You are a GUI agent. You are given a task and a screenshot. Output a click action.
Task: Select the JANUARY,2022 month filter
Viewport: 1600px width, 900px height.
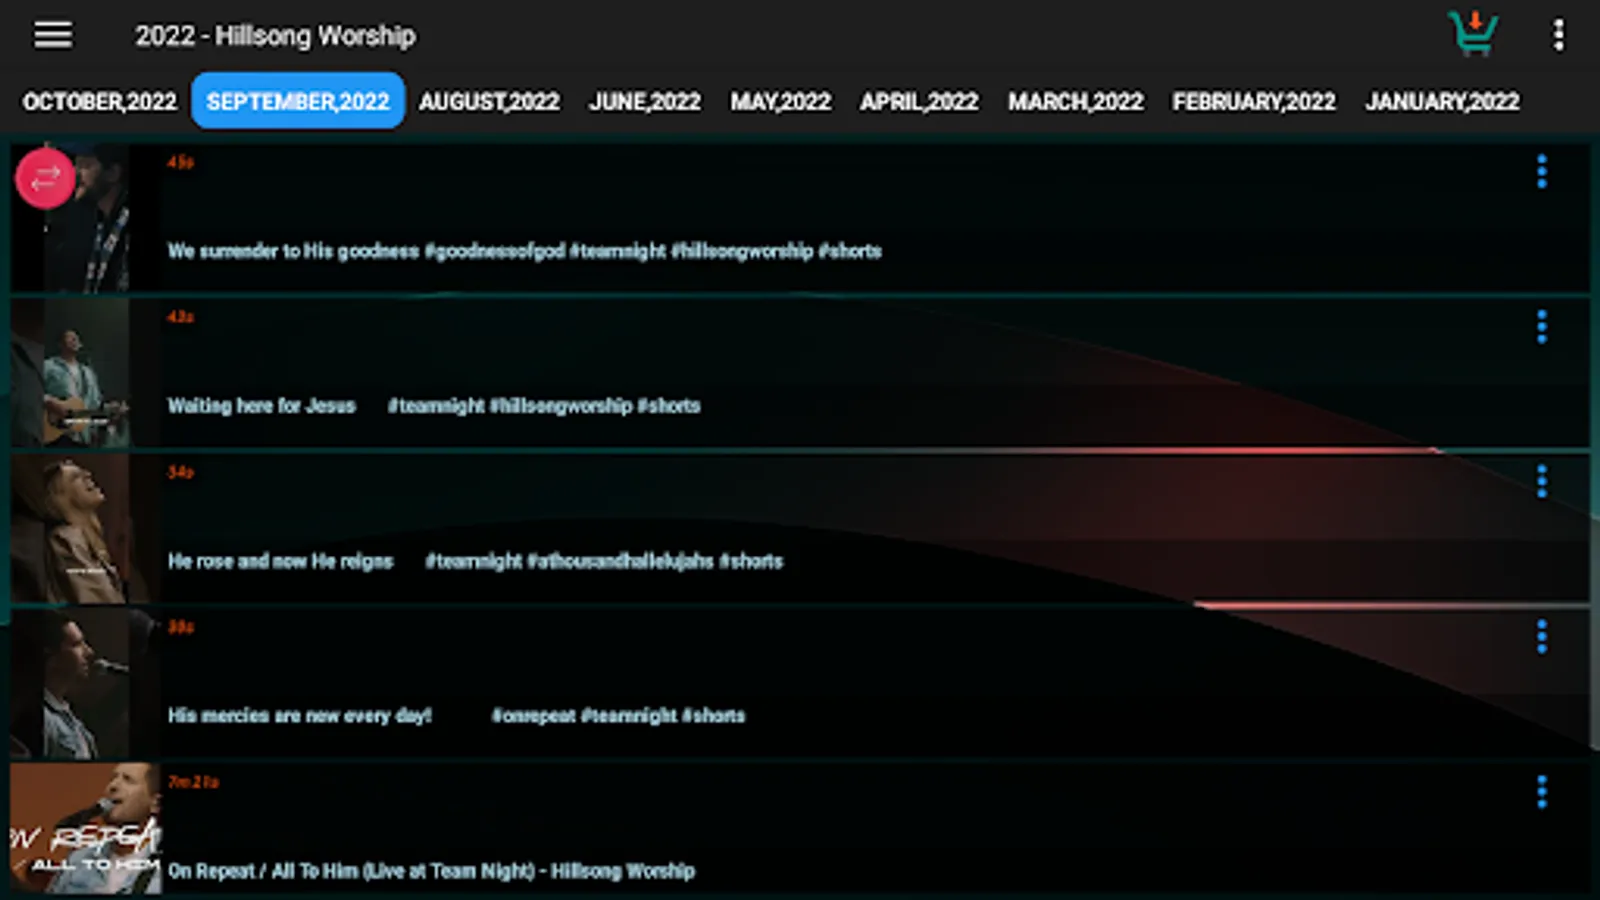pos(1443,100)
